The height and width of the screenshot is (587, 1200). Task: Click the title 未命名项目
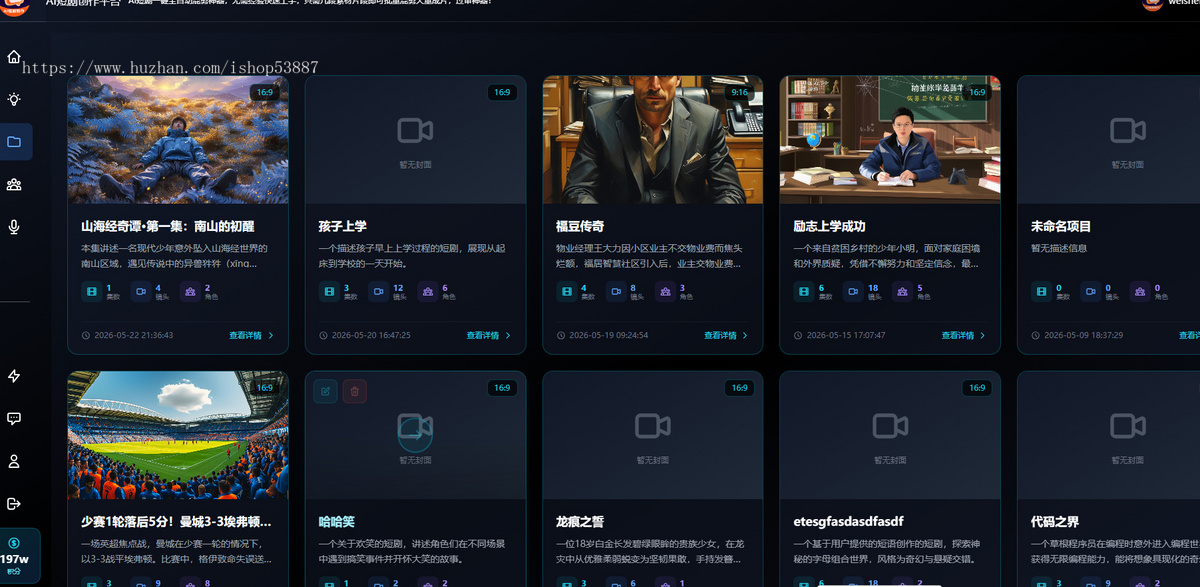click(1061, 227)
